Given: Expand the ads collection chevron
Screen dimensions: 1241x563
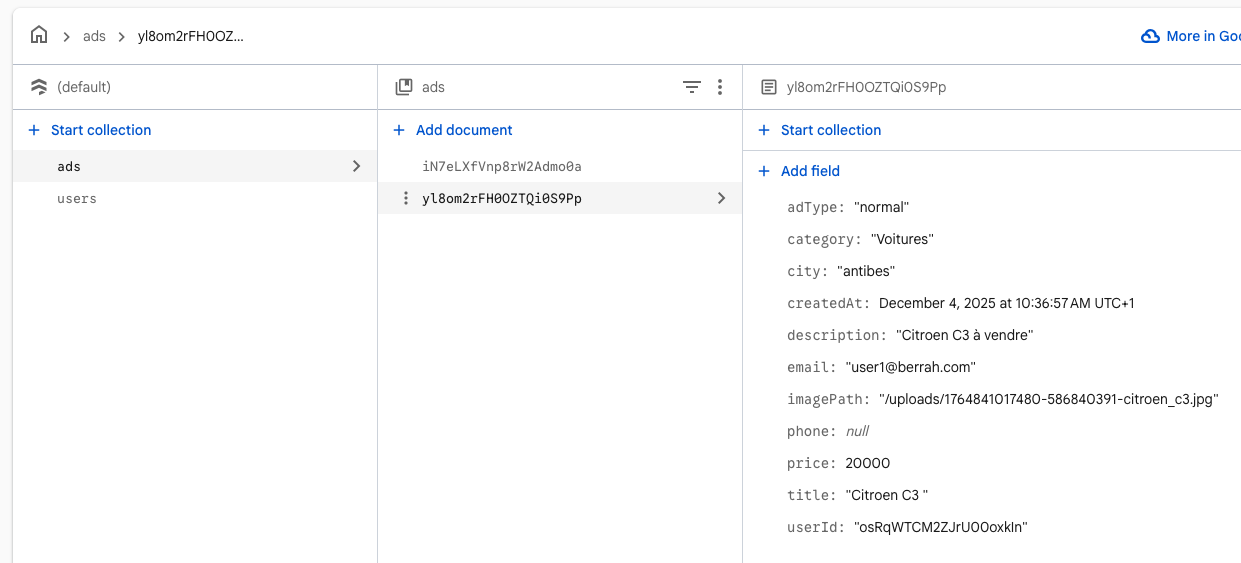Looking at the screenshot, I should tap(356, 166).
